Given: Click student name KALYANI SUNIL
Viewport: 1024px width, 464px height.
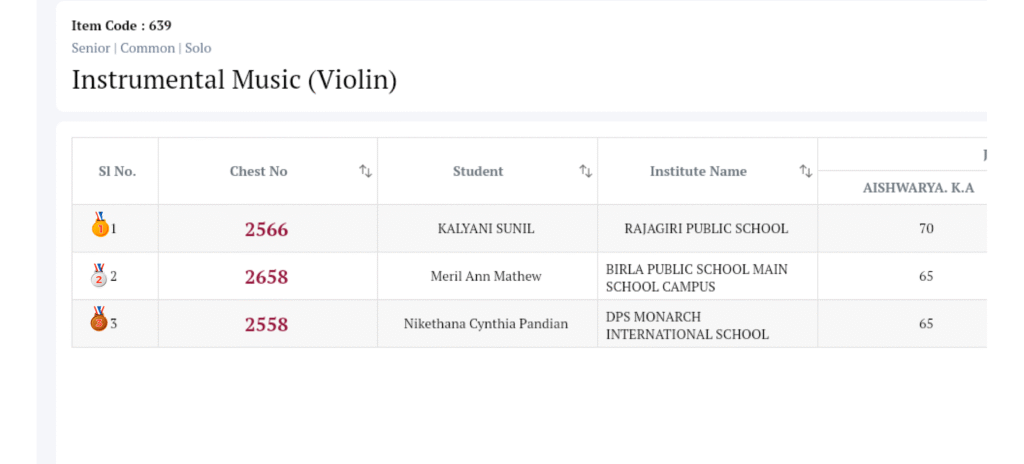Looking at the screenshot, I should (486, 229).
